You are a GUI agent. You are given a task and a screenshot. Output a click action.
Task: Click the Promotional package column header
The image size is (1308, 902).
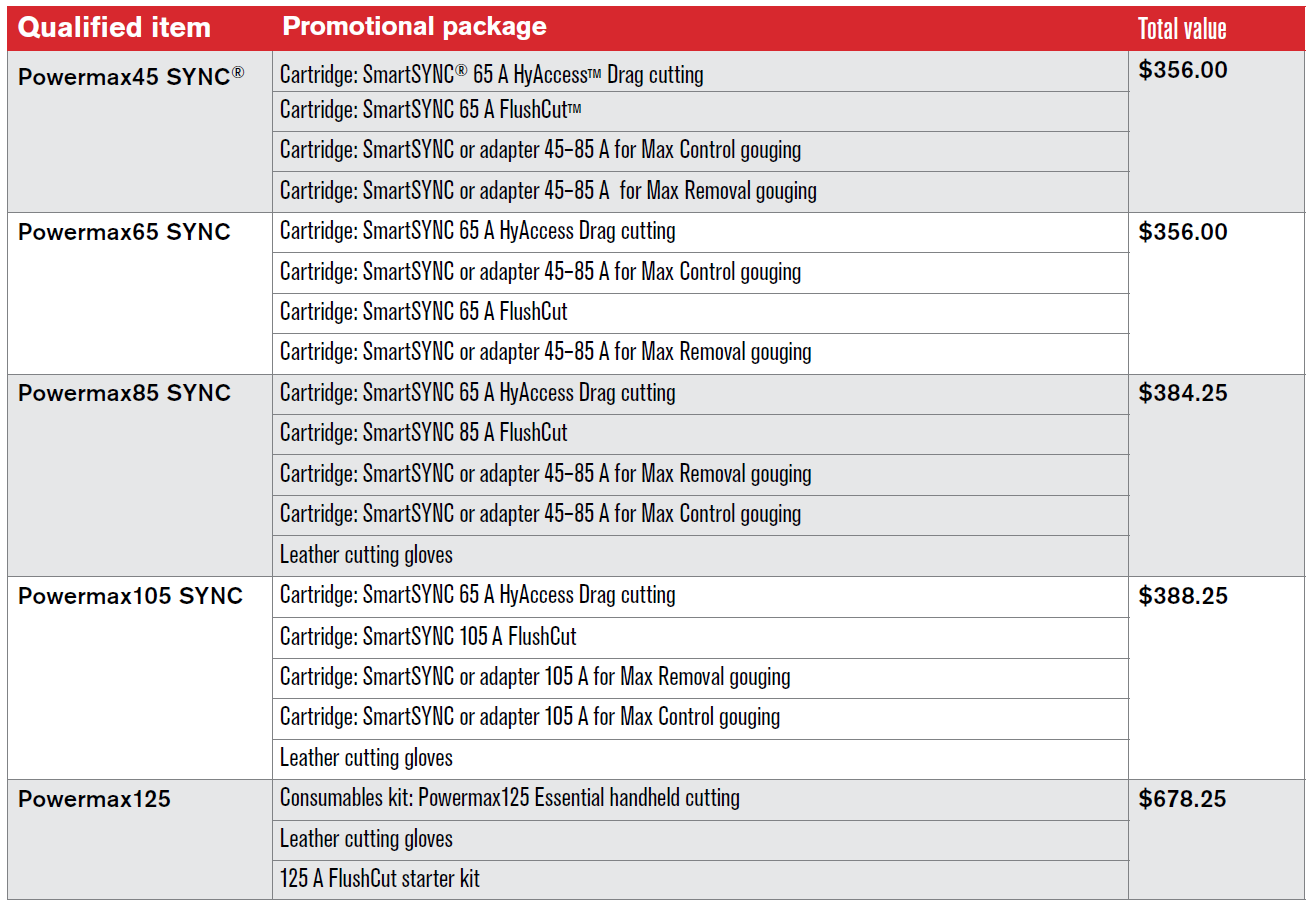414,27
